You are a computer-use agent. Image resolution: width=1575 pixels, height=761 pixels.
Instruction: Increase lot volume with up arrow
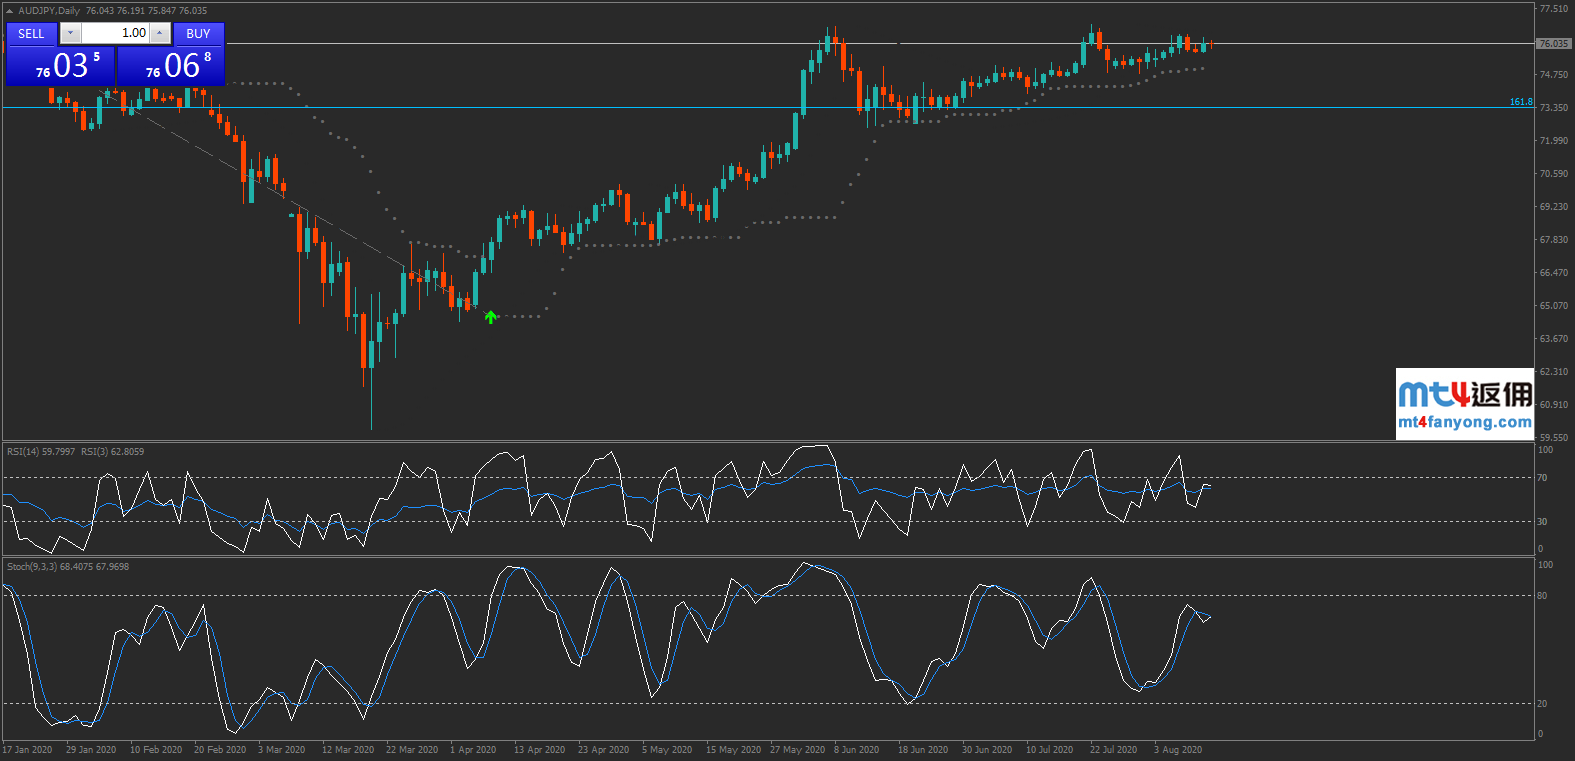[x=160, y=34]
